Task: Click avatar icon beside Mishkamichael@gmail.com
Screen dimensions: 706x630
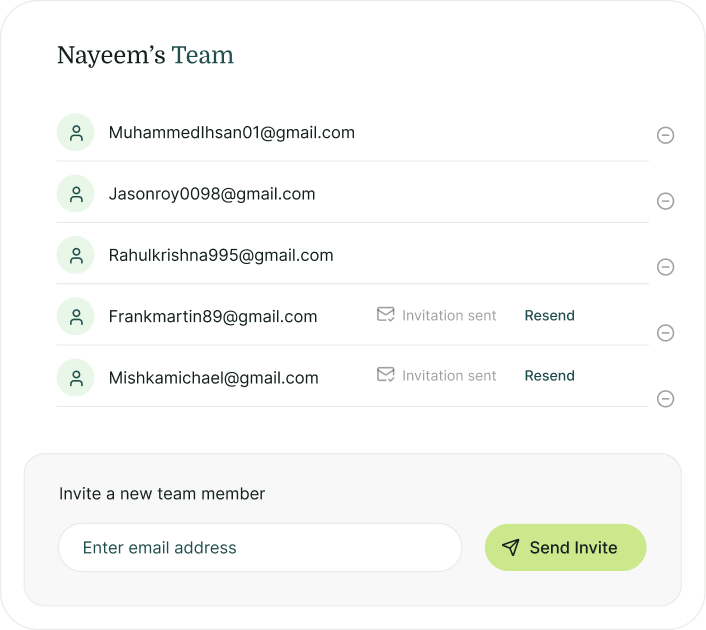Action: coord(76,377)
